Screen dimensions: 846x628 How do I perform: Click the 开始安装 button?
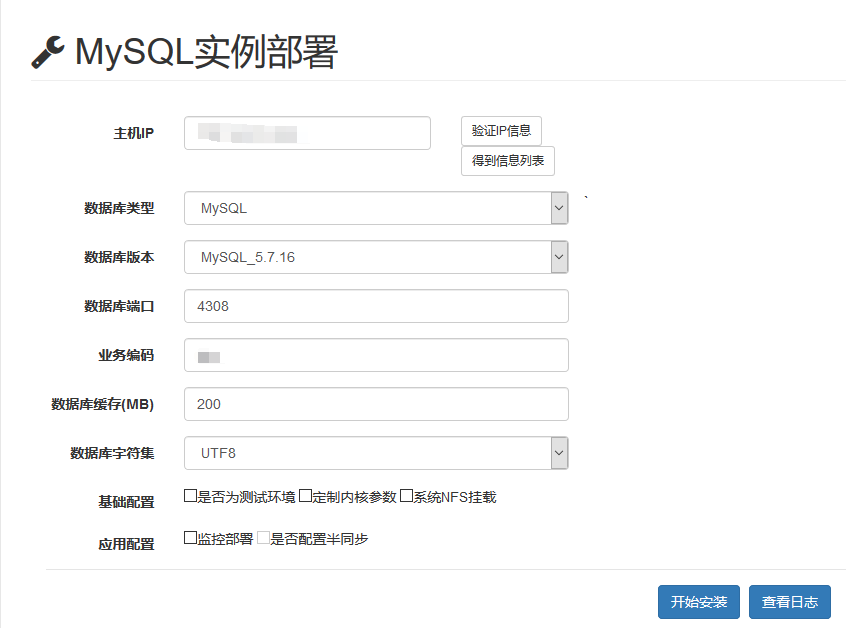(x=699, y=602)
